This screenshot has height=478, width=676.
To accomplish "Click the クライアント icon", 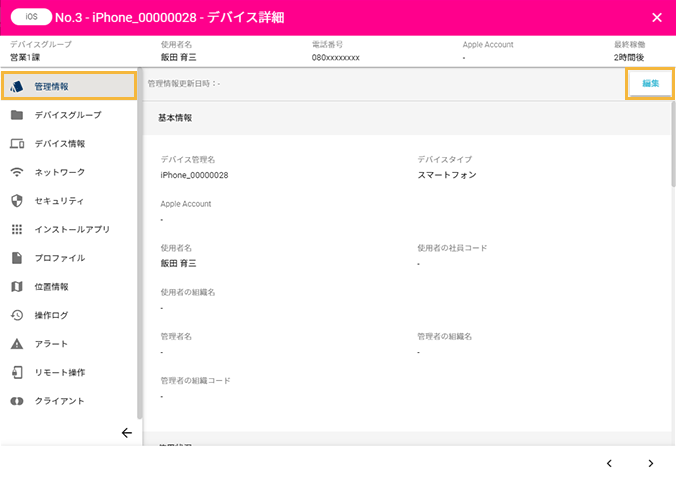I will (x=17, y=401).
